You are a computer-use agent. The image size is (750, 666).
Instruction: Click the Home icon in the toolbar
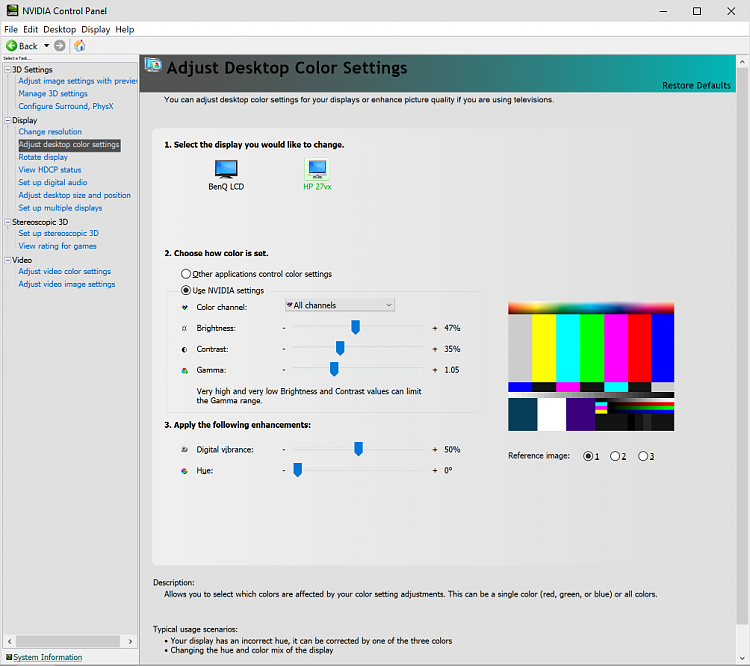[80, 46]
